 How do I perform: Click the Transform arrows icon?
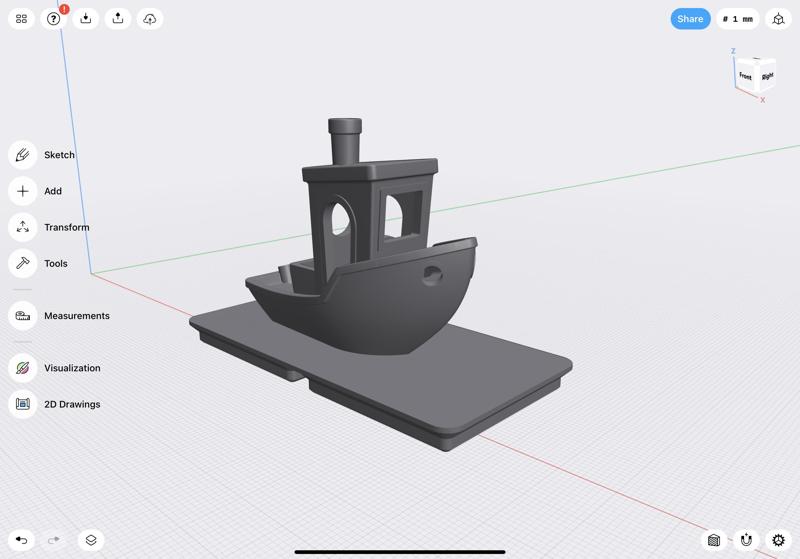(x=22, y=227)
